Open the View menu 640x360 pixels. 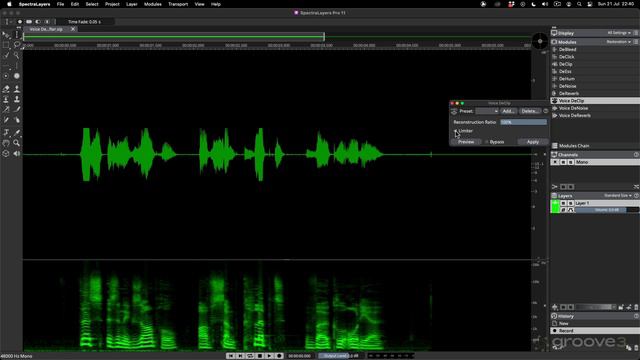pyautogui.click(x=199, y=4)
